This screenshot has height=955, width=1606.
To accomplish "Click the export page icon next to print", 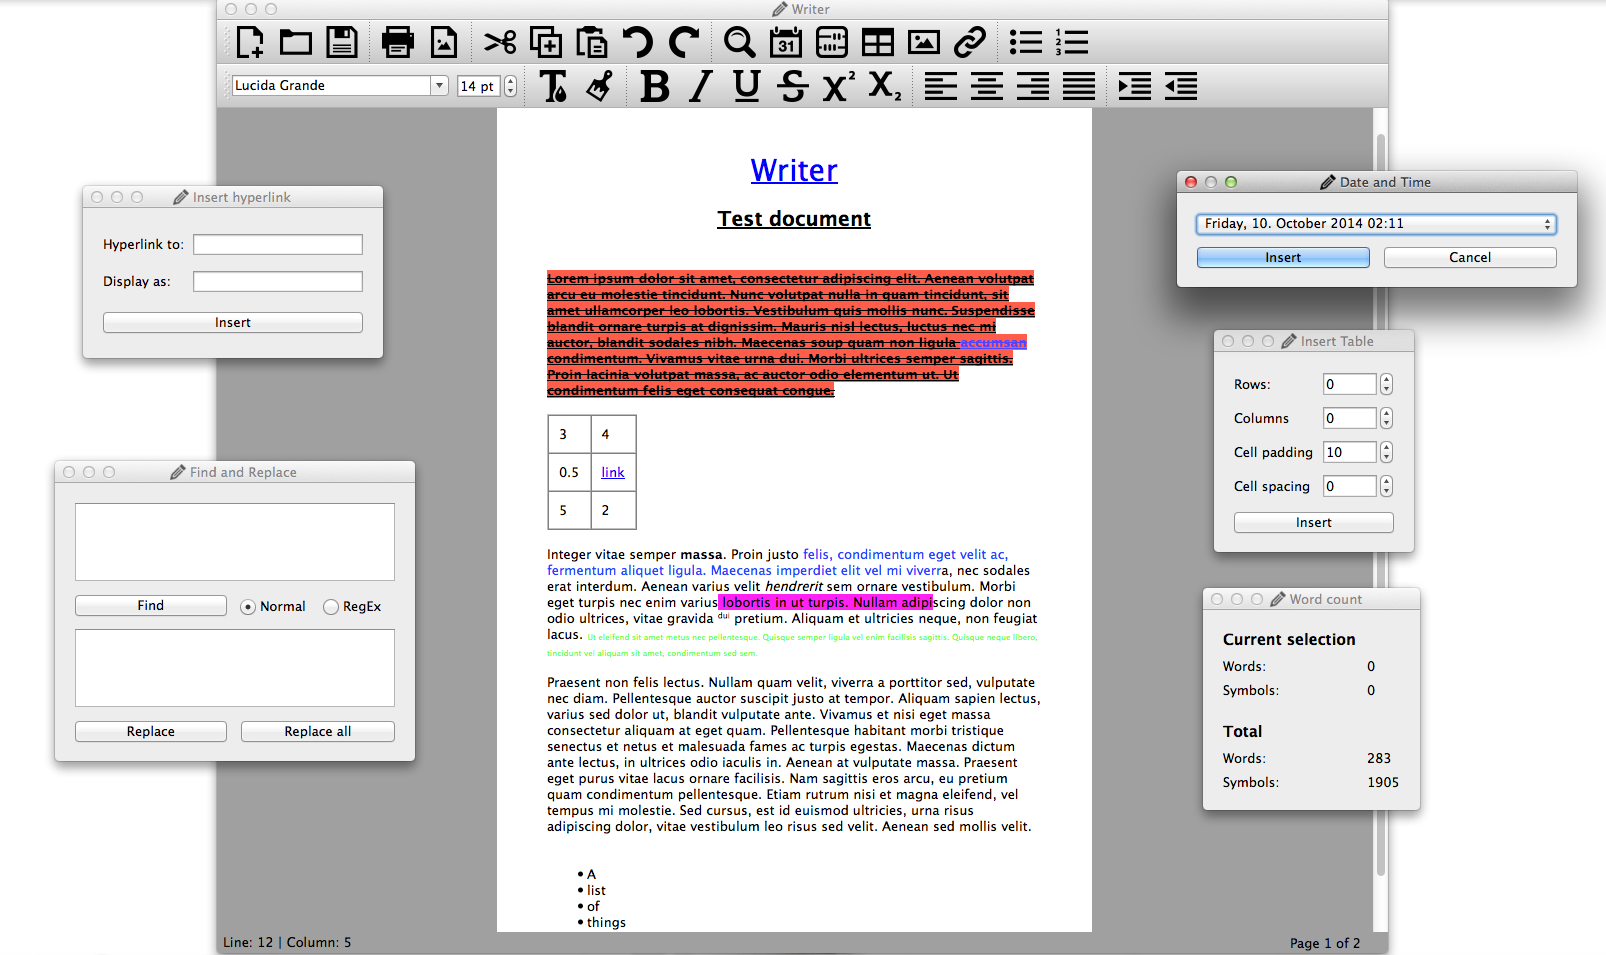I will coord(444,42).
